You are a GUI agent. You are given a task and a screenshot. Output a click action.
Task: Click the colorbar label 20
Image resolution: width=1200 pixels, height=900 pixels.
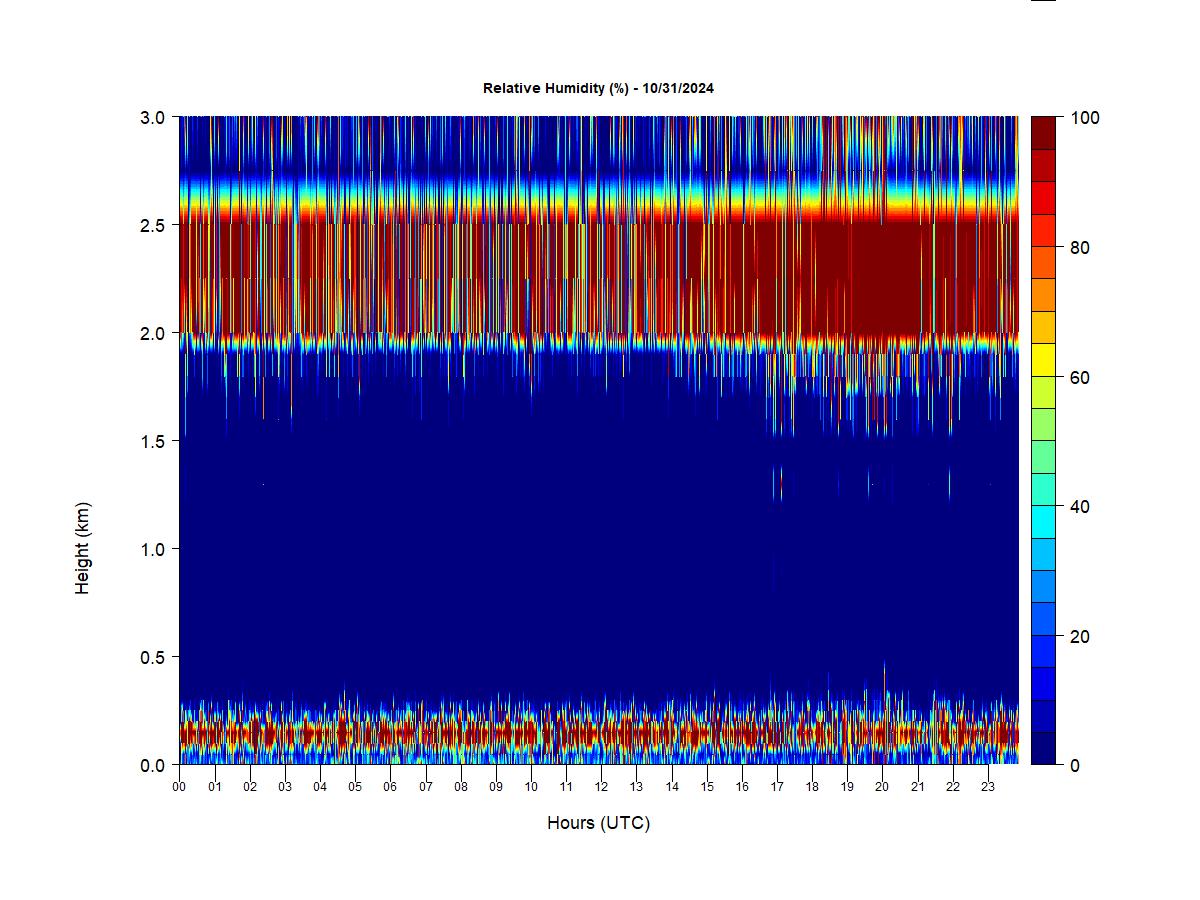1079,636
